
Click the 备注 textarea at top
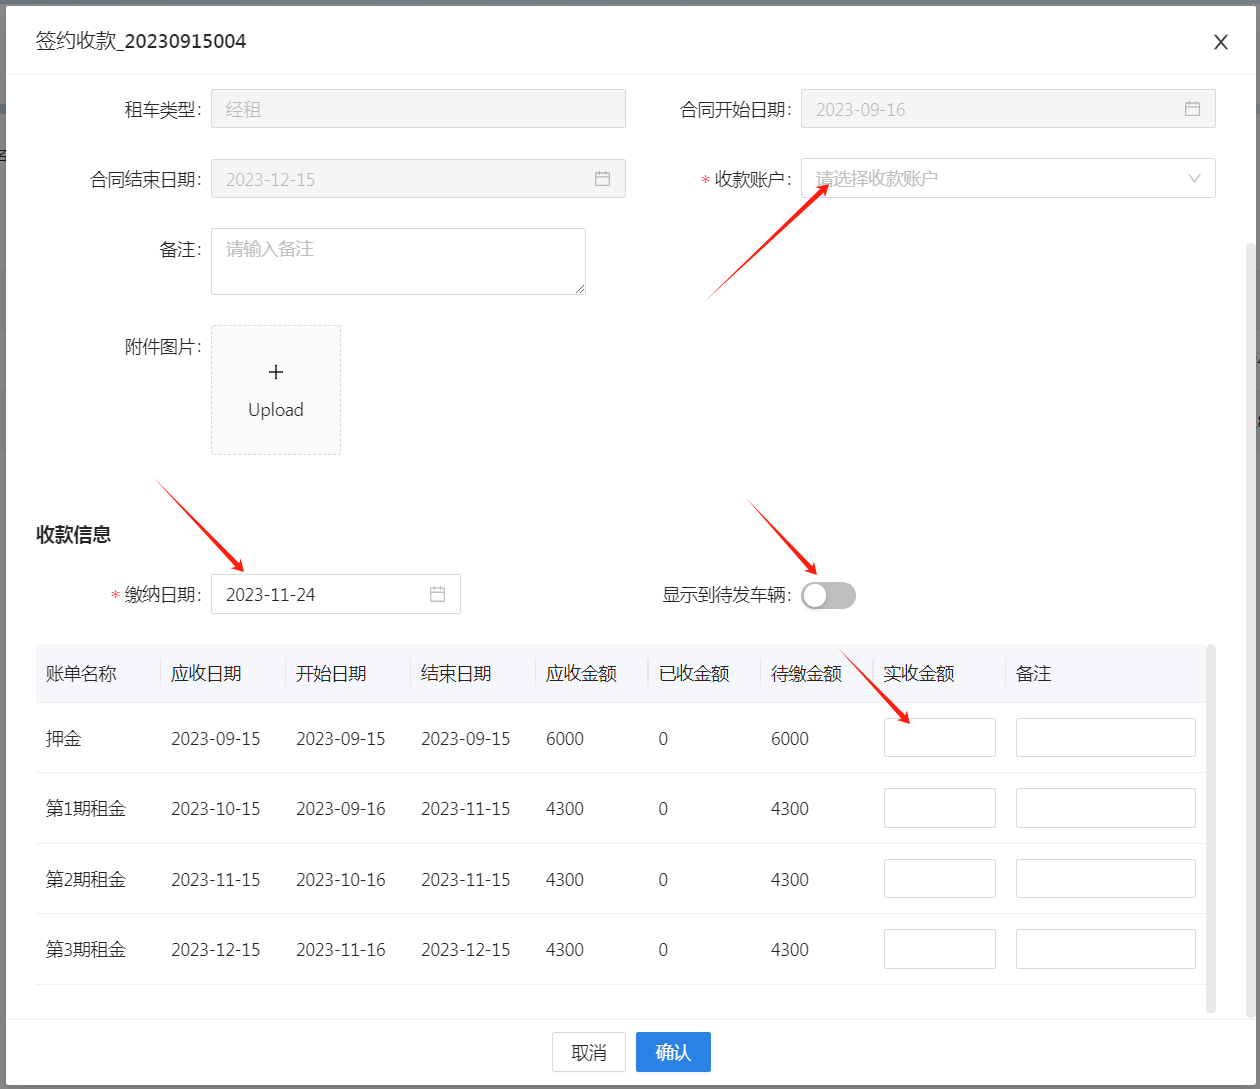pos(398,261)
